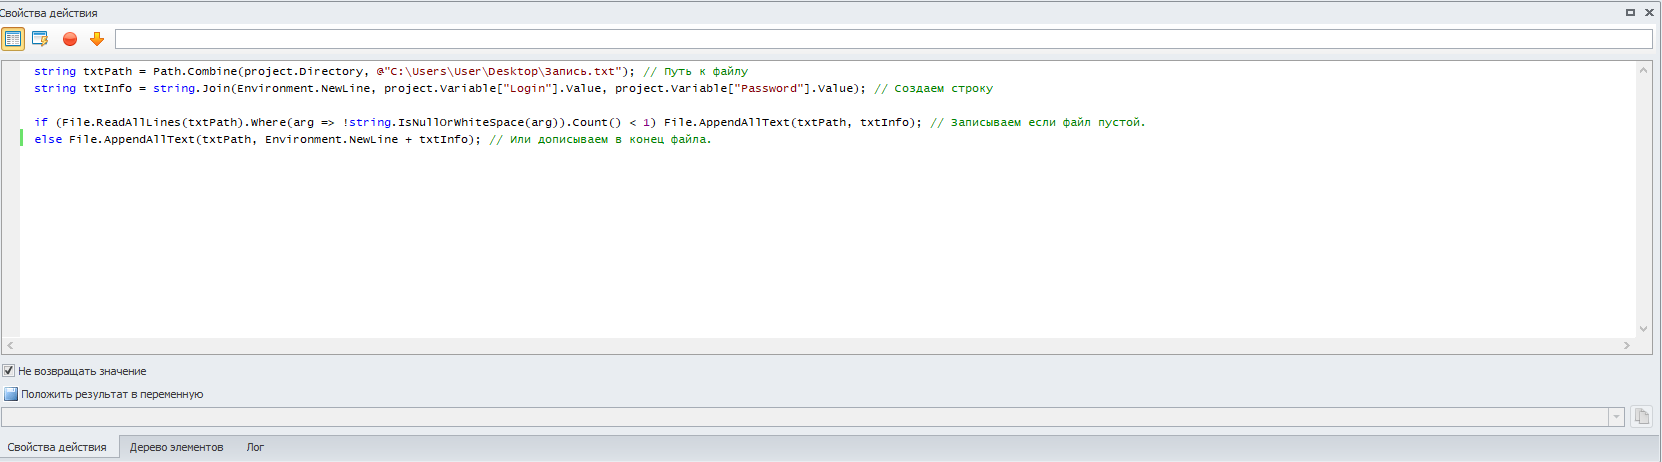Click the code editor scroll-up arrow

[x=1643, y=70]
